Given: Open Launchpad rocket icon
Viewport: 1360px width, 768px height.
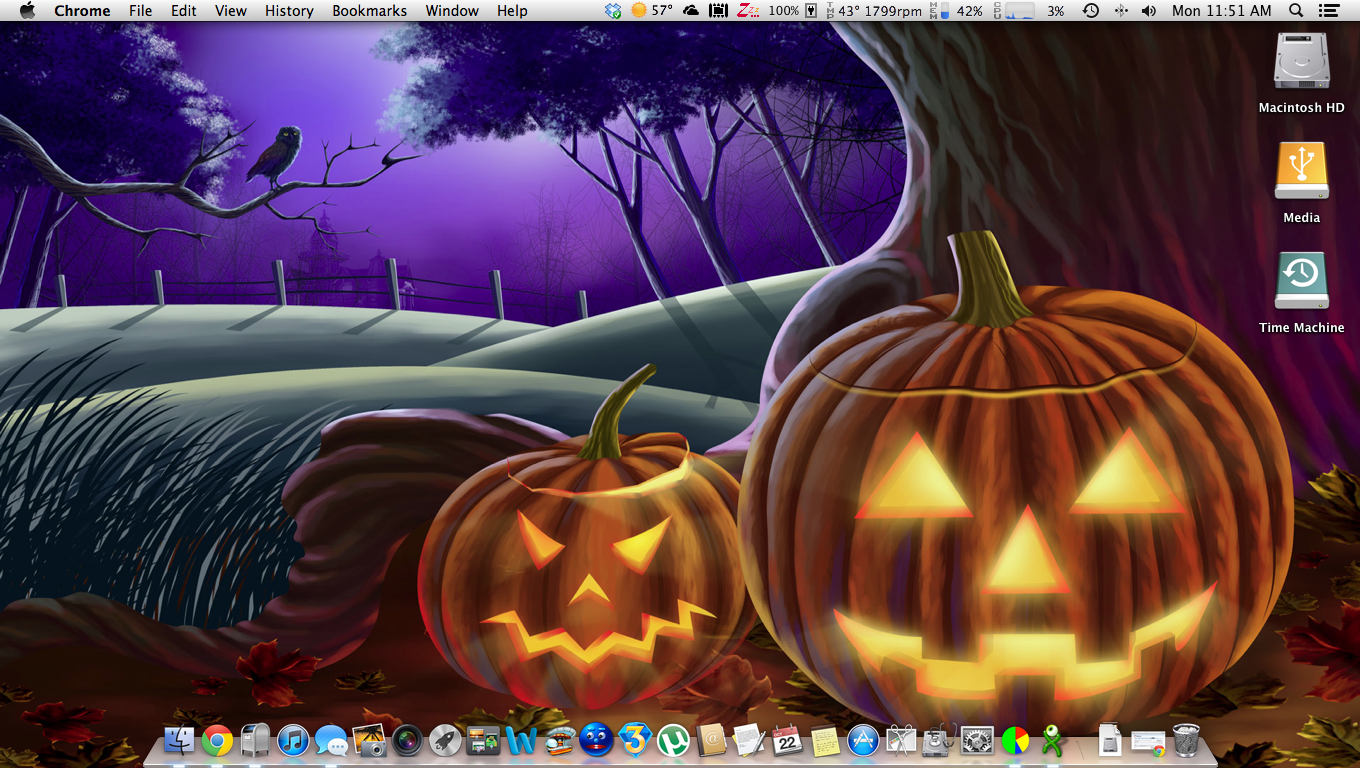Looking at the screenshot, I should pyautogui.click(x=445, y=741).
